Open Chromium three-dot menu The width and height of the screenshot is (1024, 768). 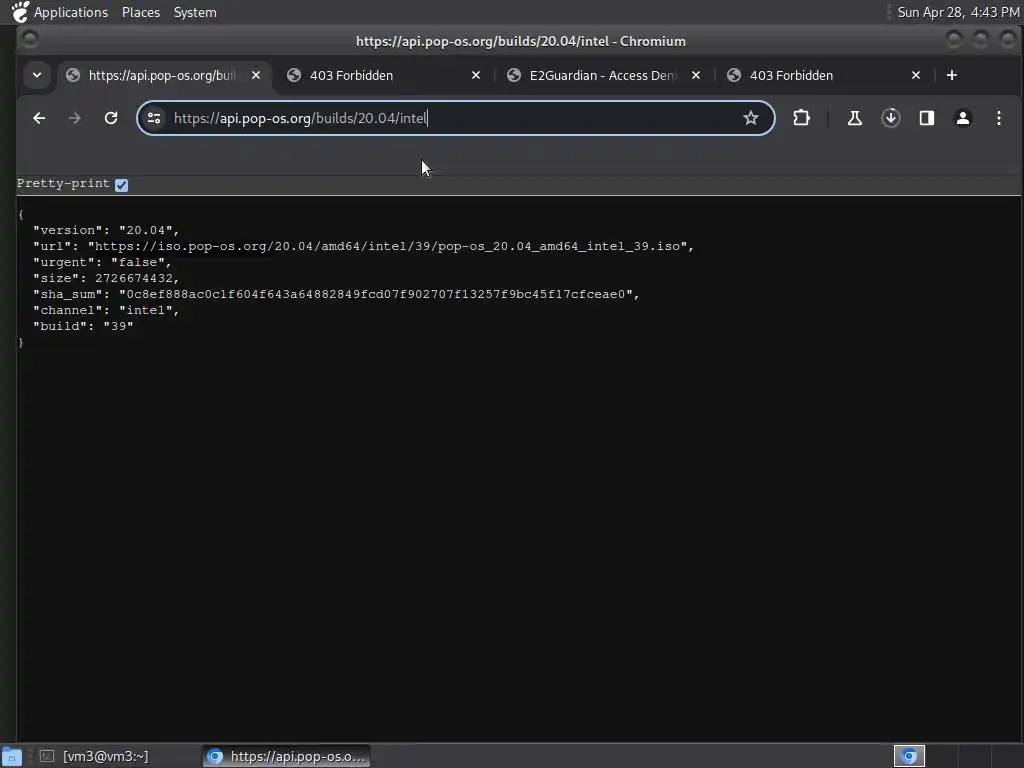pos(999,118)
